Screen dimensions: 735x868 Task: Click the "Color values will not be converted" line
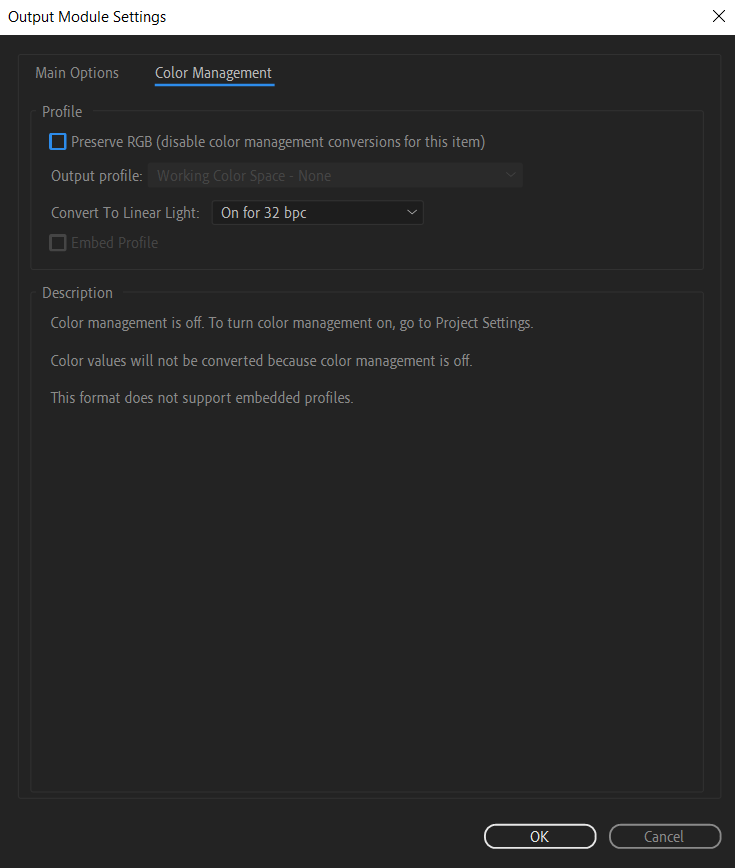point(261,360)
